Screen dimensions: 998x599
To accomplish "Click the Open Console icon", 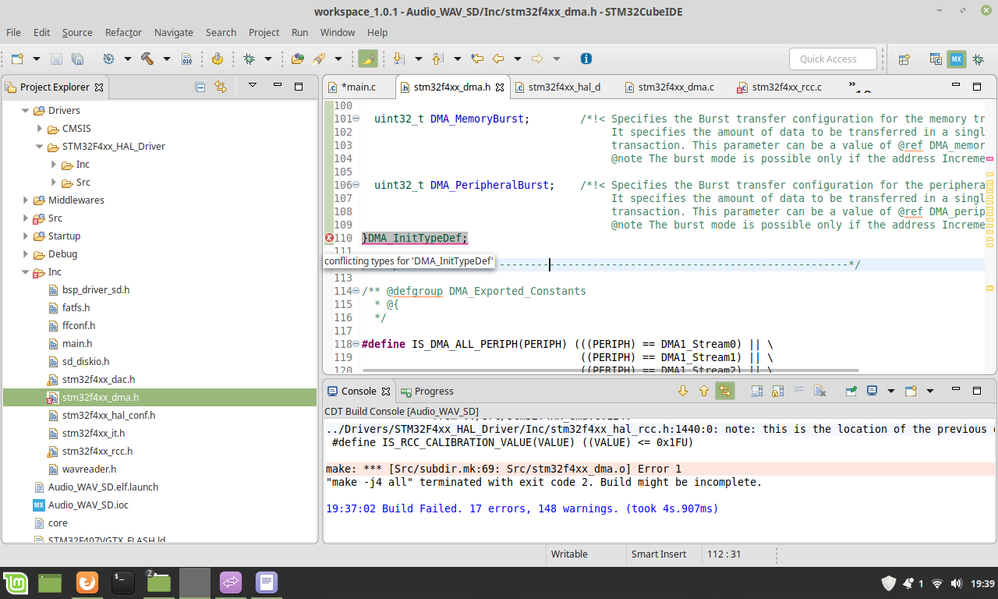I will click(x=911, y=391).
